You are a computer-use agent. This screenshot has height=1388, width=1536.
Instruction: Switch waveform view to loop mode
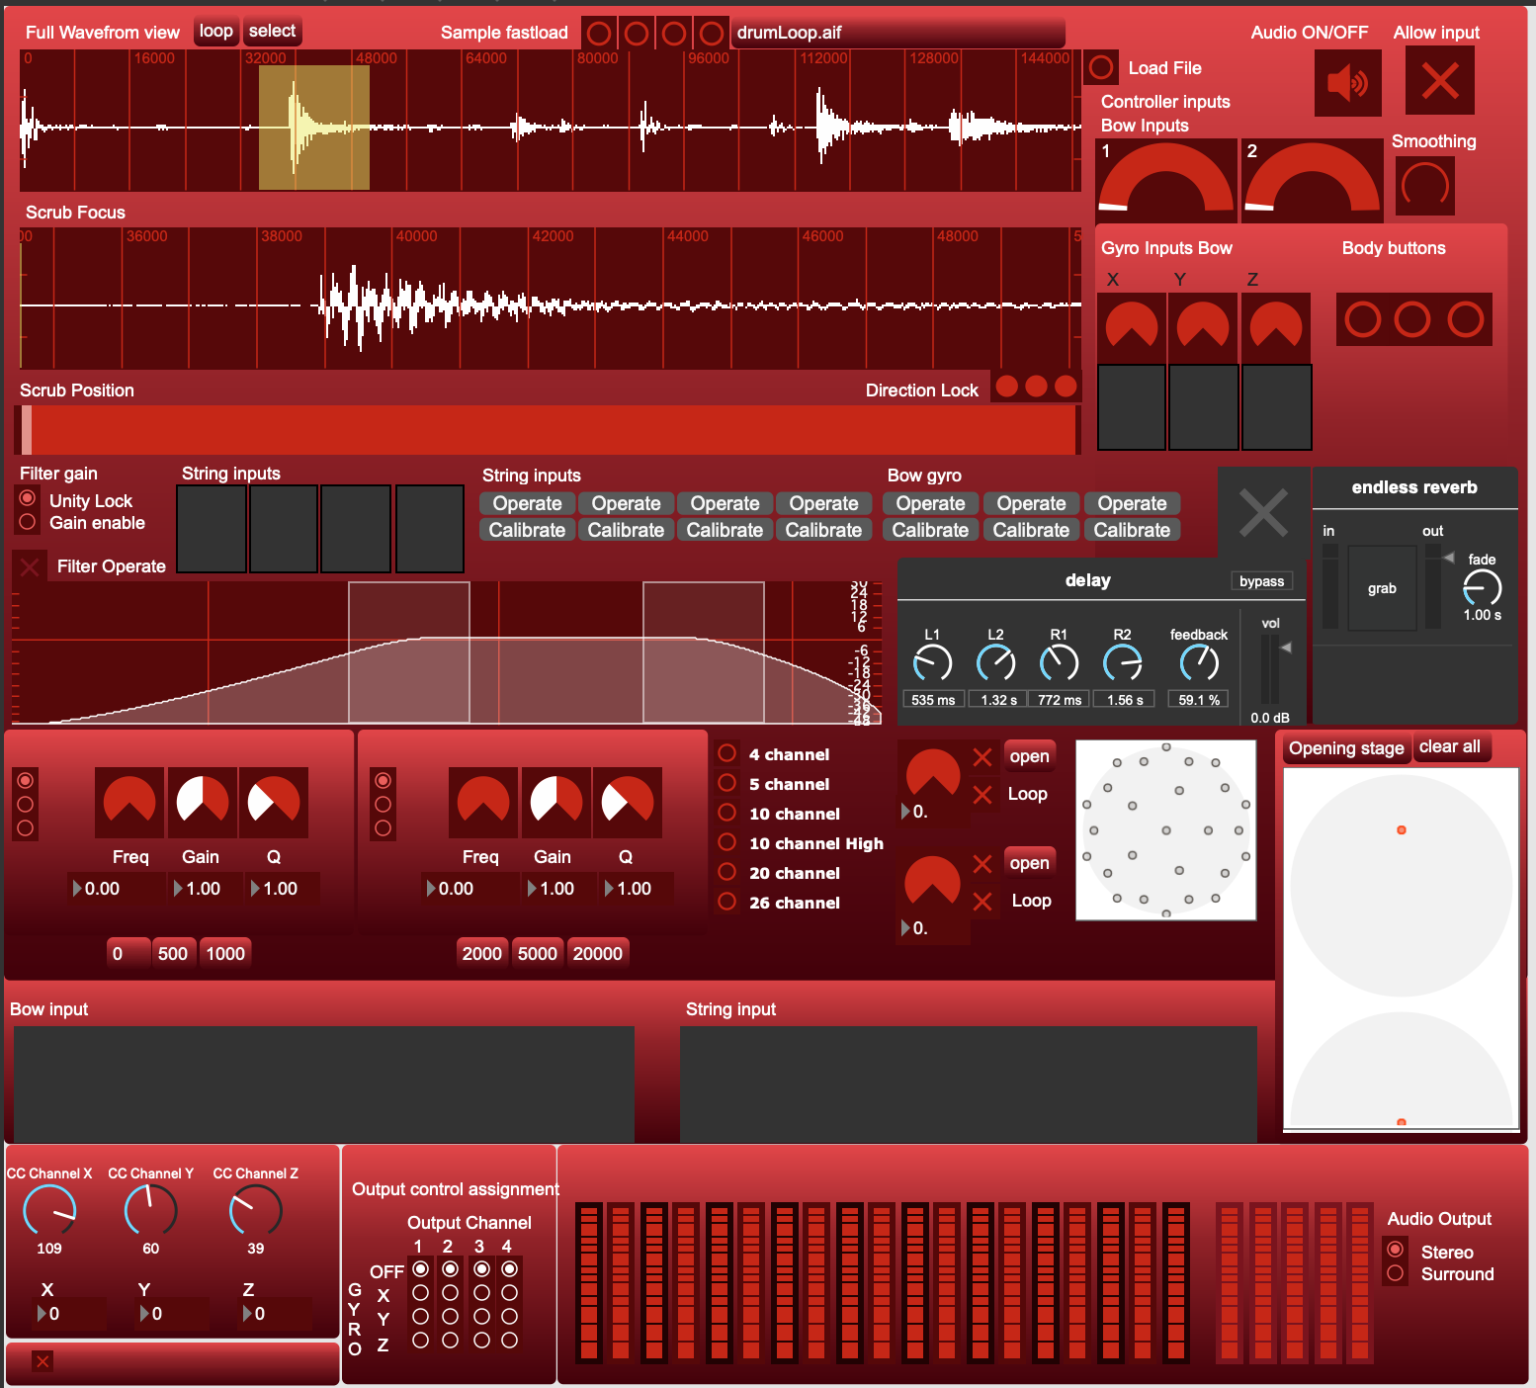216,31
